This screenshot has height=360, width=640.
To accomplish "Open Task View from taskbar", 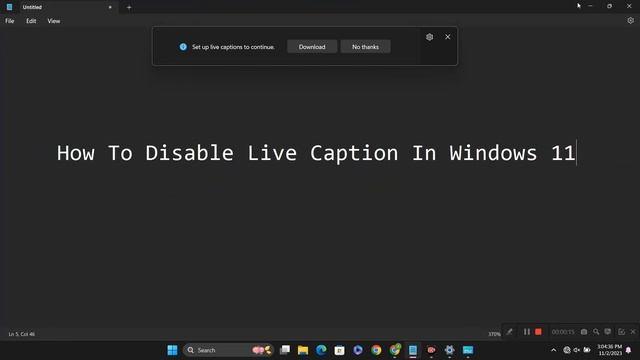I will tap(284, 350).
